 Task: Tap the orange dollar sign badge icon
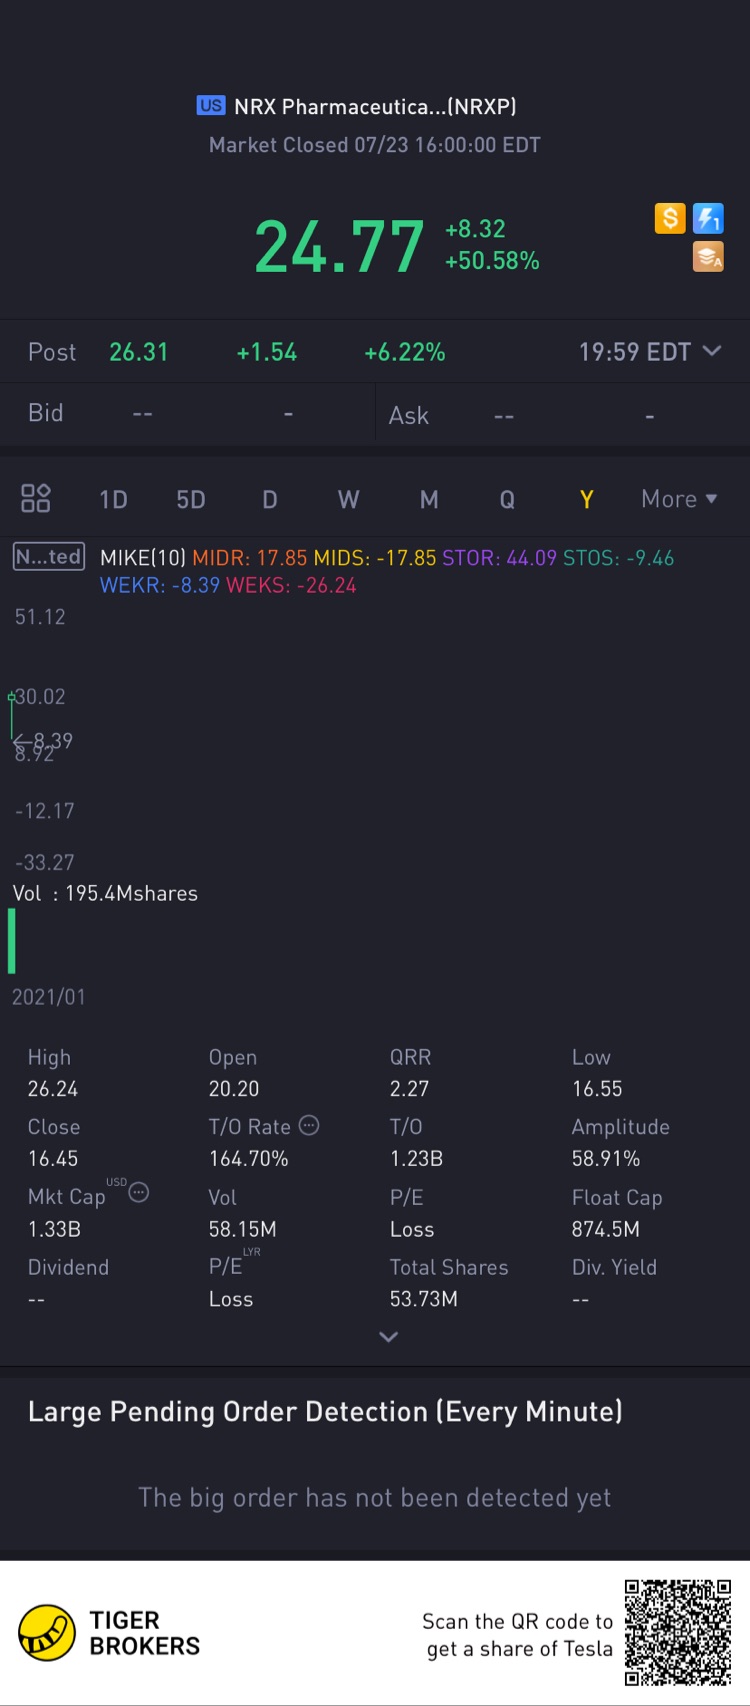(x=669, y=218)
